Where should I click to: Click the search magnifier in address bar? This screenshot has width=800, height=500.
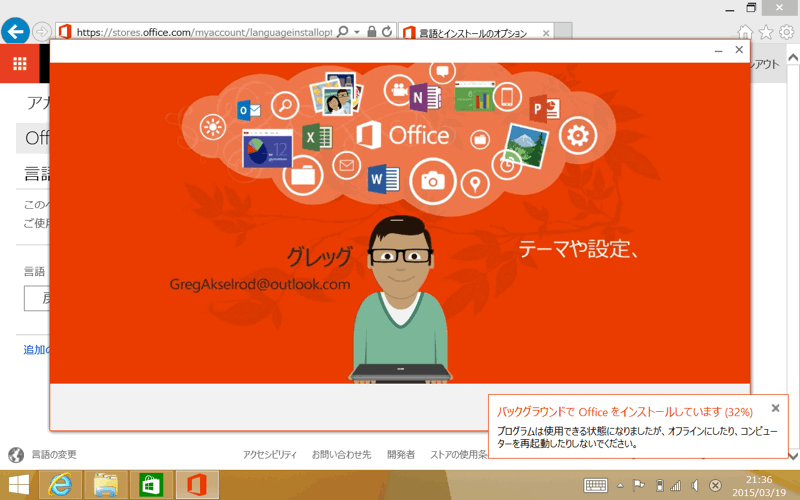click(x=343, y=32)
